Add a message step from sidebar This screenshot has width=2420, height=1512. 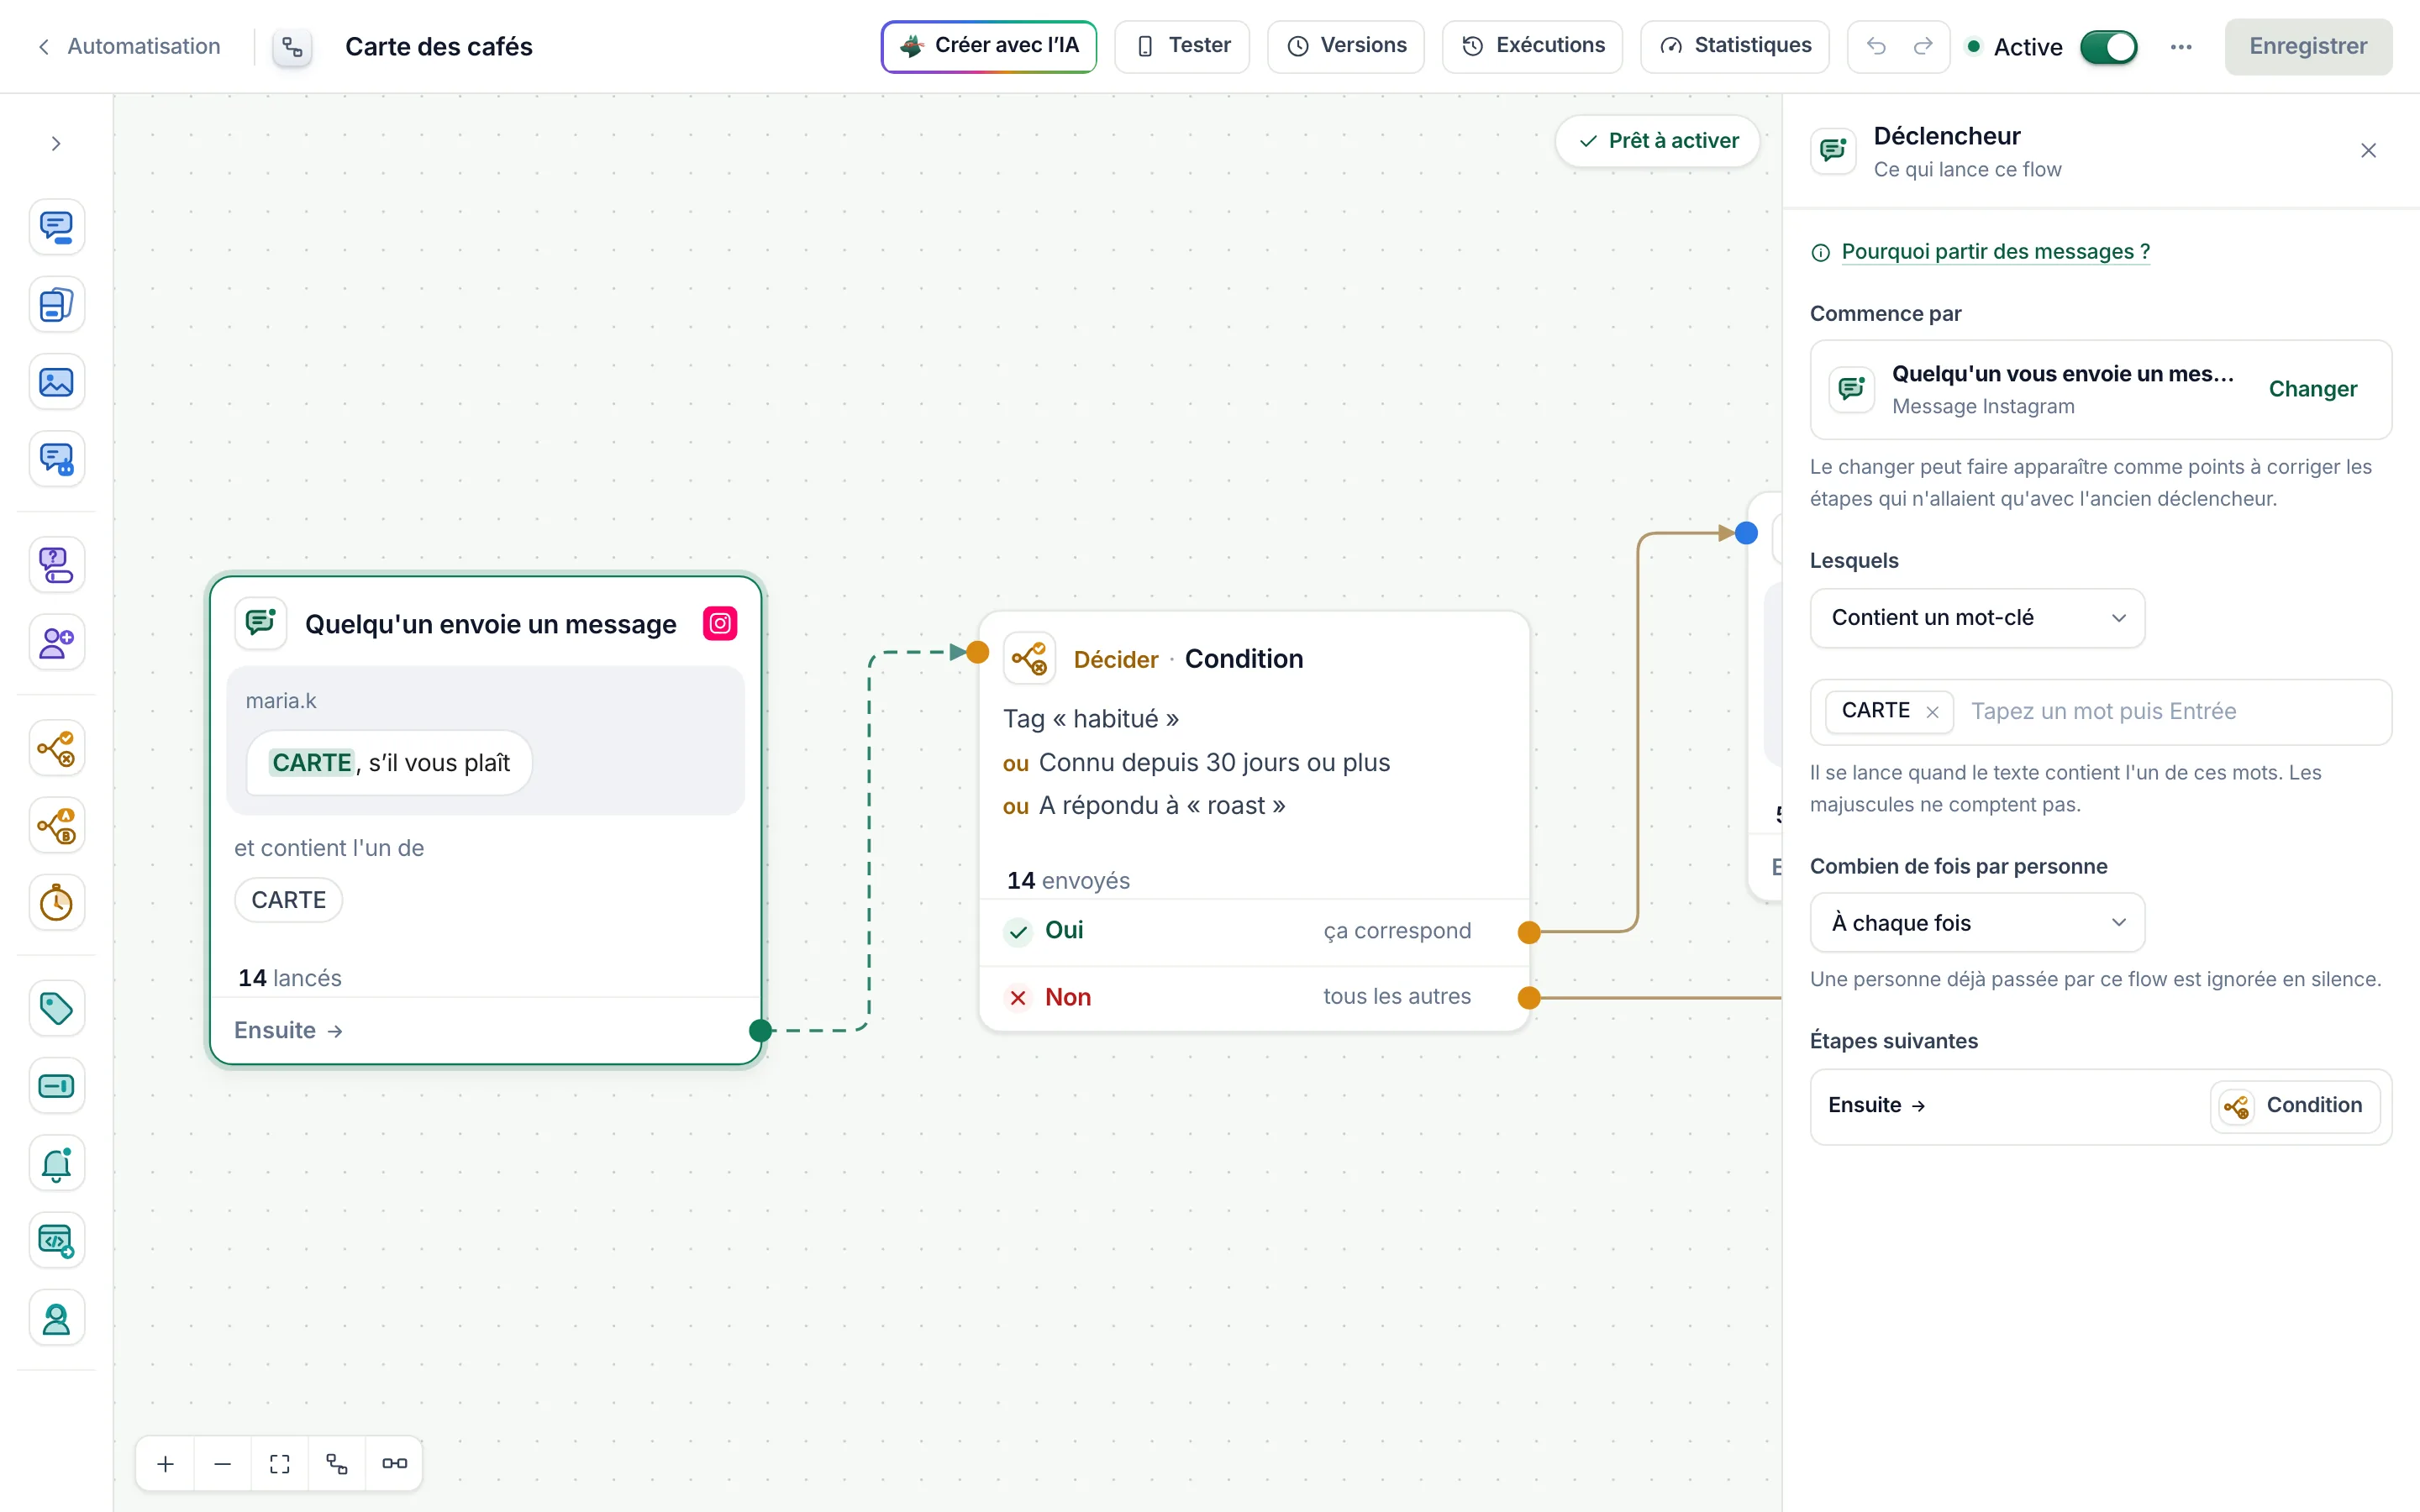click(56, 227)
